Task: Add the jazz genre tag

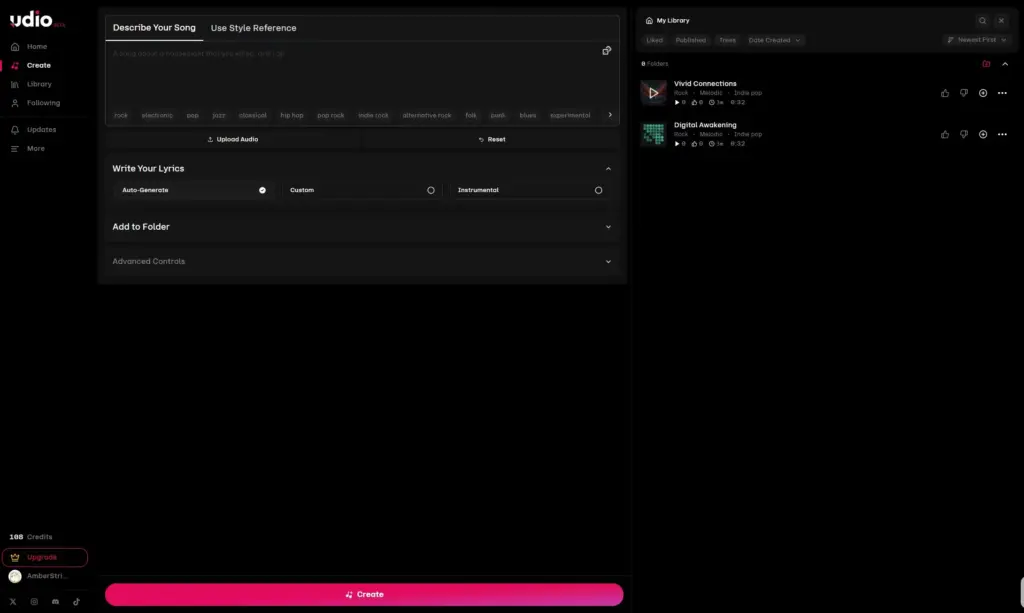Action: click(x=219, y=116)
